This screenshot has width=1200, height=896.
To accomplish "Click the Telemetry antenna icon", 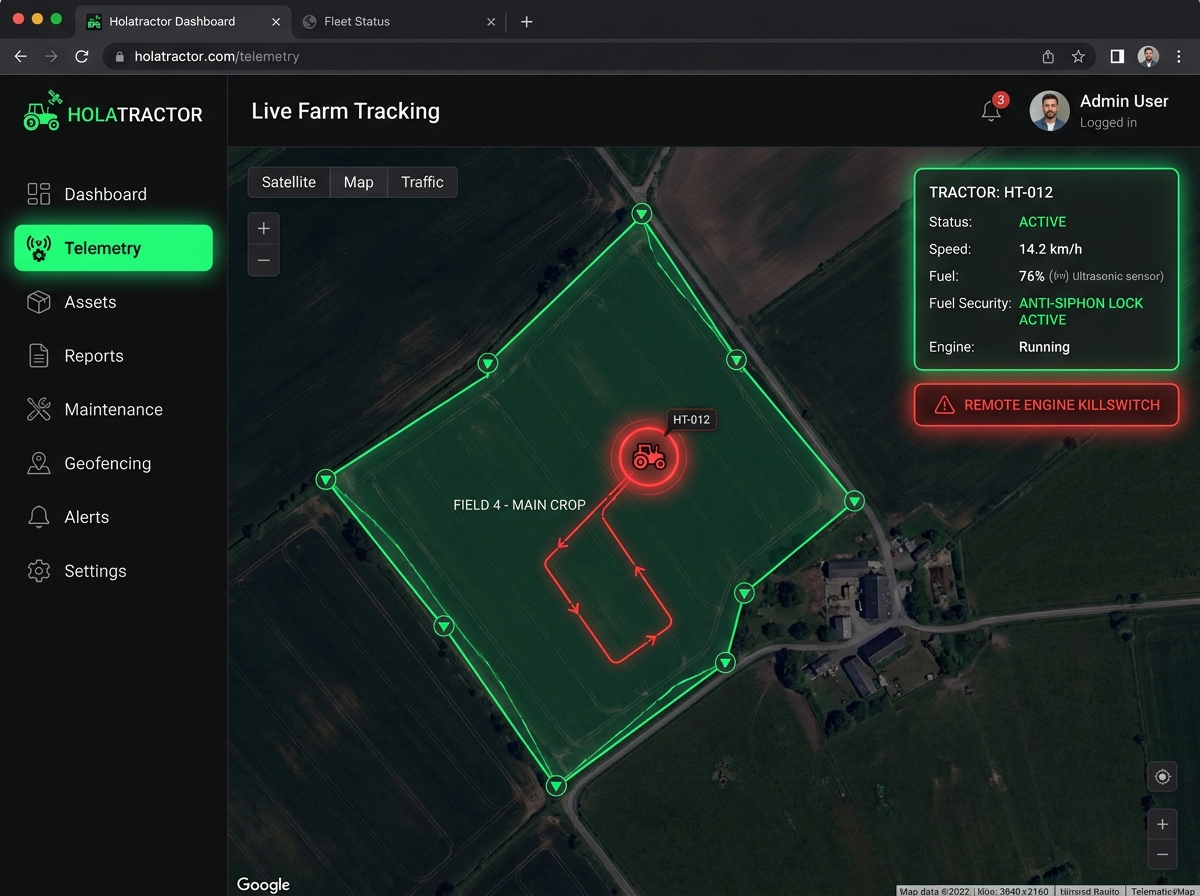I will pyautogui.click(x=39, y=248).
